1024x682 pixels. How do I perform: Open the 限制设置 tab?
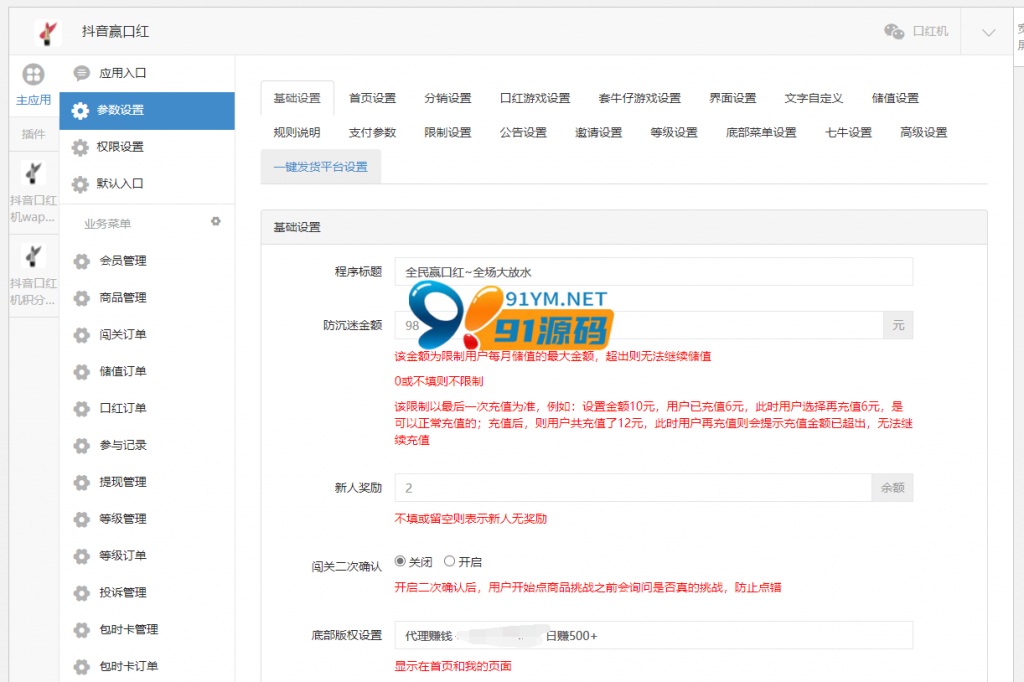coord(448,133)
